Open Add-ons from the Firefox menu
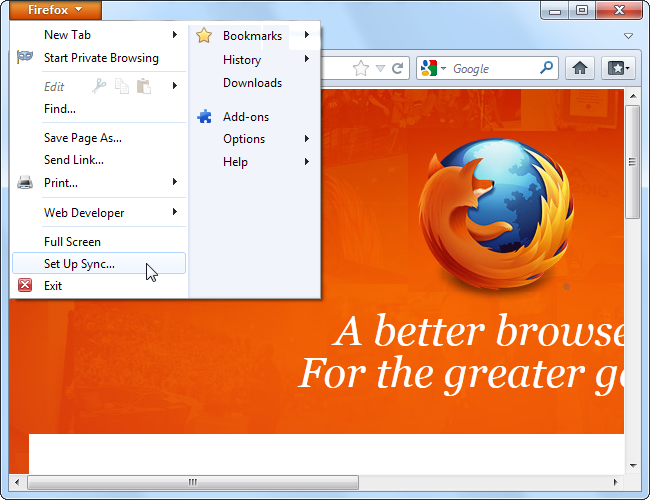The image size is (650, 500). click(245, 117)
